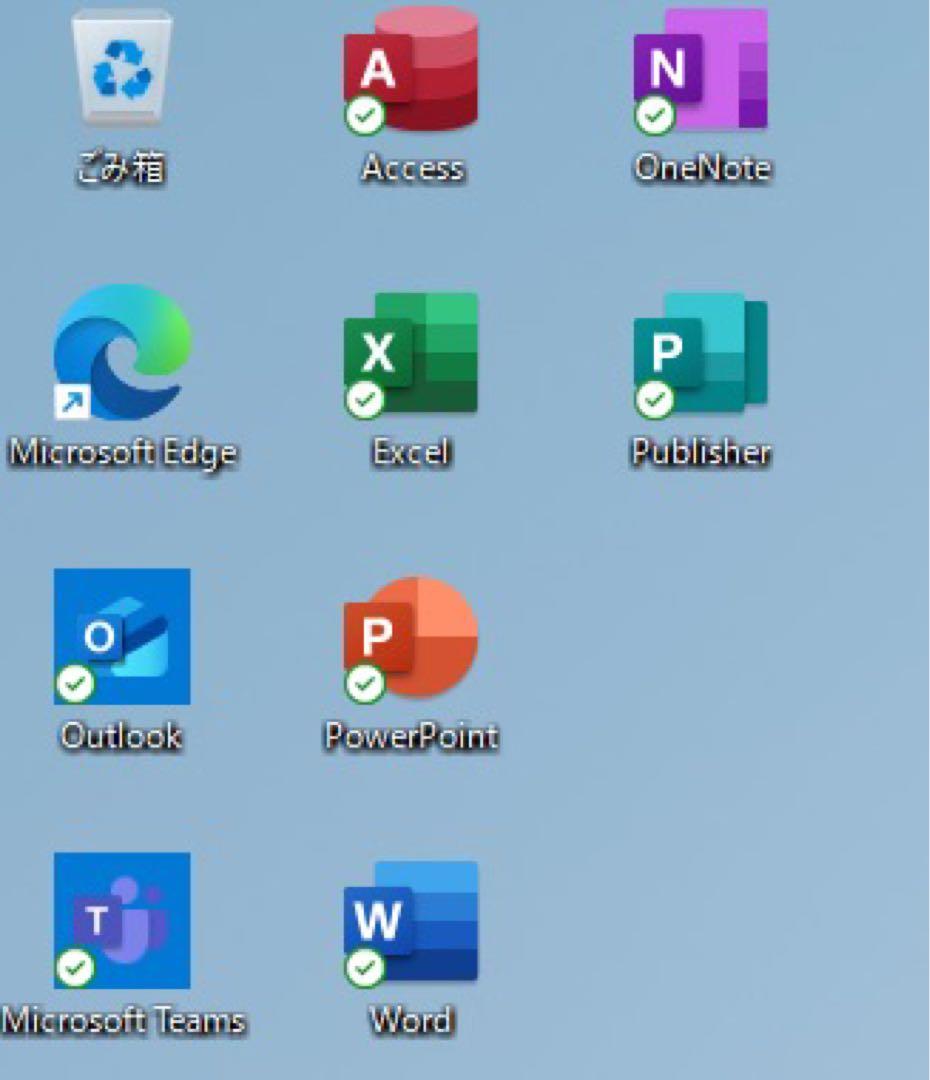Select the Word desktop icon

[x=411, y=921]
